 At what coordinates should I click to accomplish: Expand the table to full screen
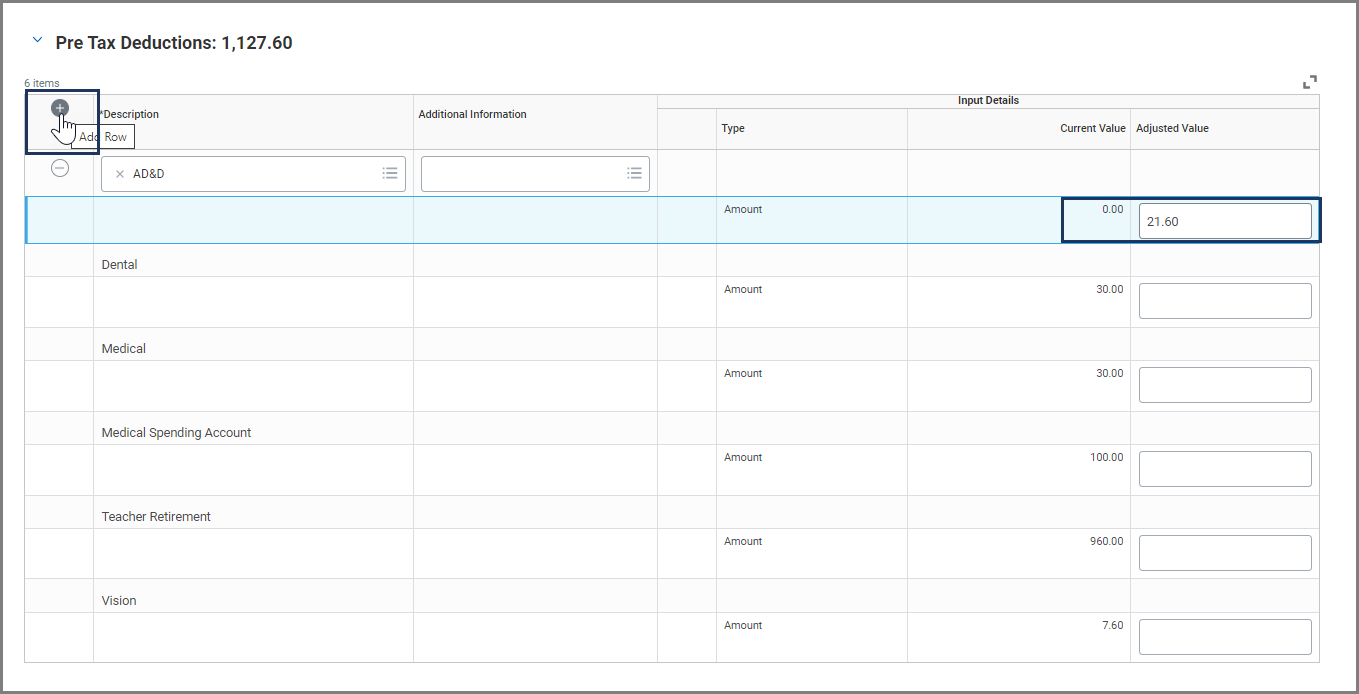click(x=1310, y=82)
